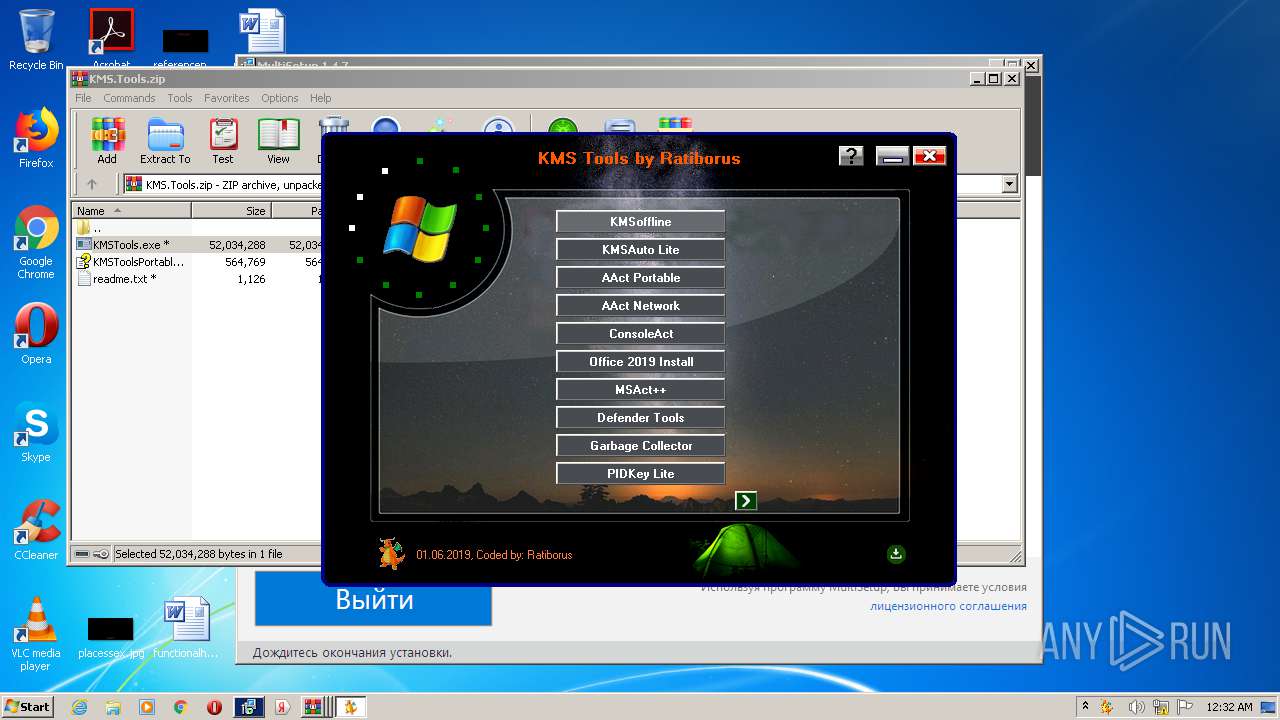Select the Firefox desktop shortcut
Viewport: 1280px width, 720px height.
36,138
